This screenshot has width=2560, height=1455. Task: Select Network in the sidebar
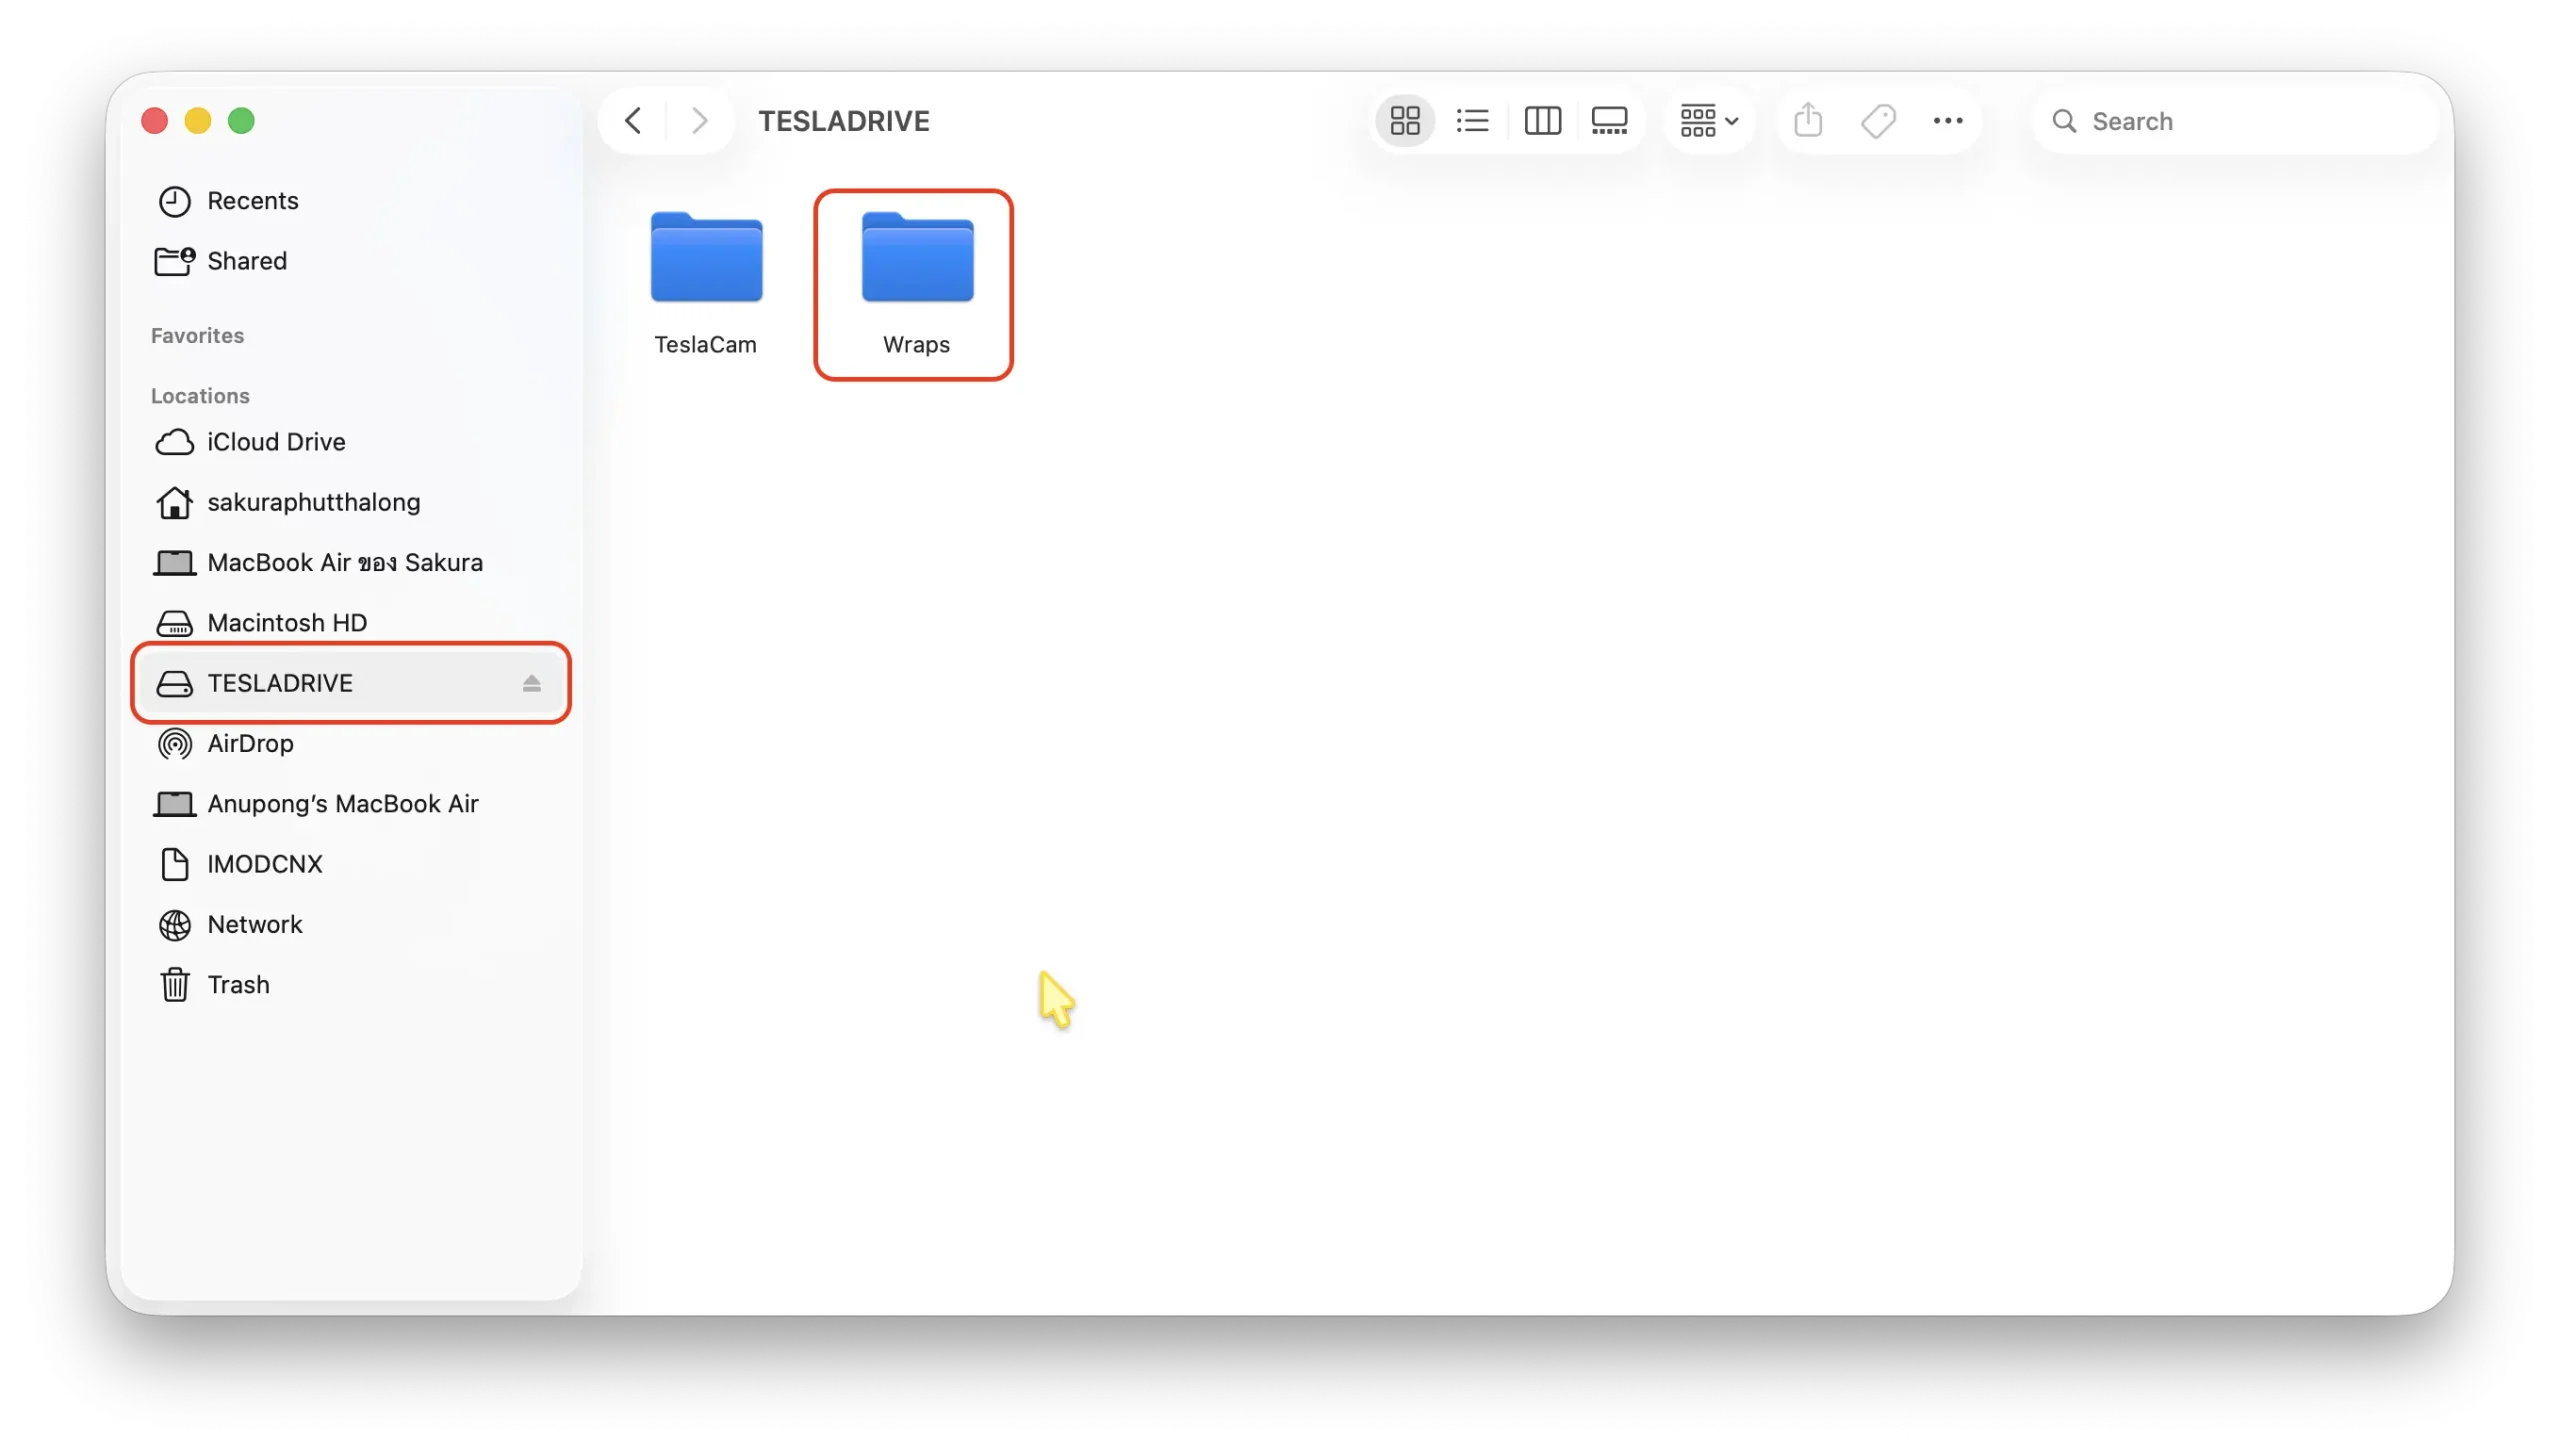(254, 925)
